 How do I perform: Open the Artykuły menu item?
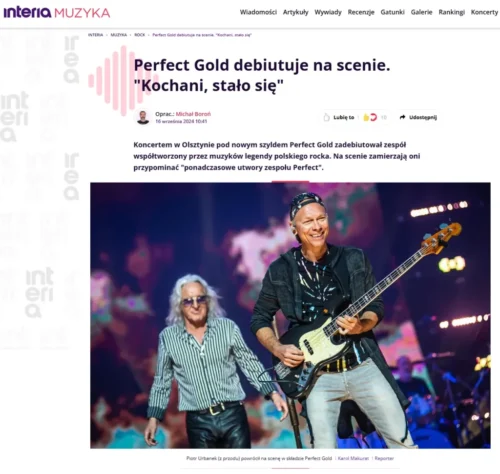pos(296,12)
